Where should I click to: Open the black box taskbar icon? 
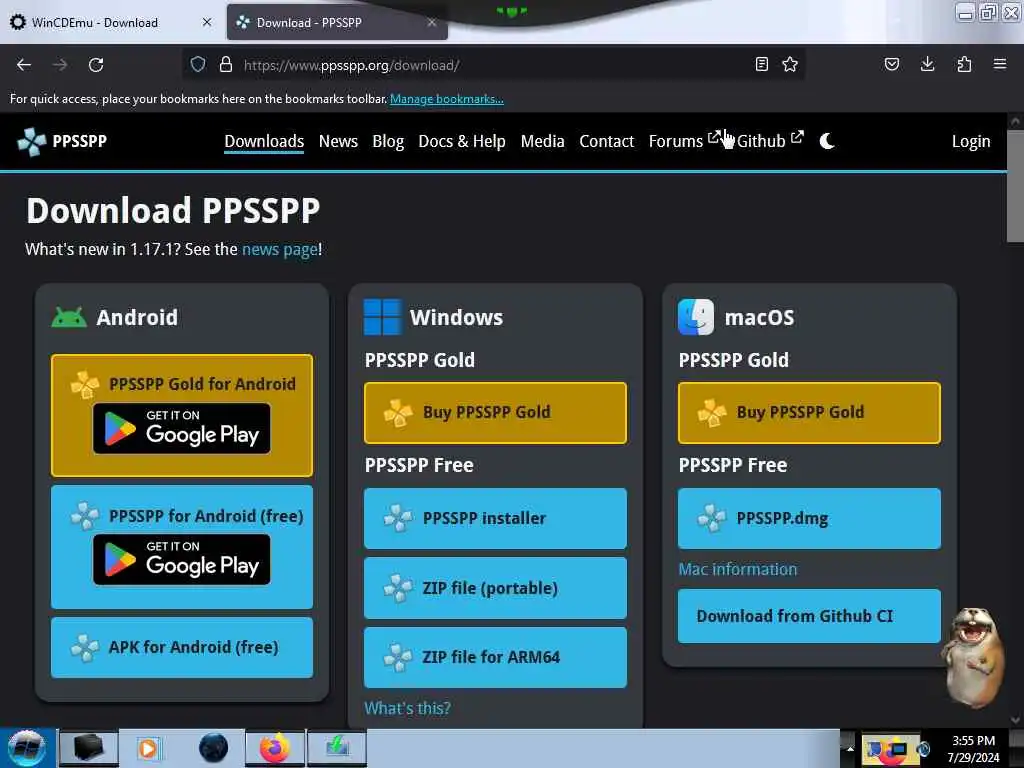(88, 748)
